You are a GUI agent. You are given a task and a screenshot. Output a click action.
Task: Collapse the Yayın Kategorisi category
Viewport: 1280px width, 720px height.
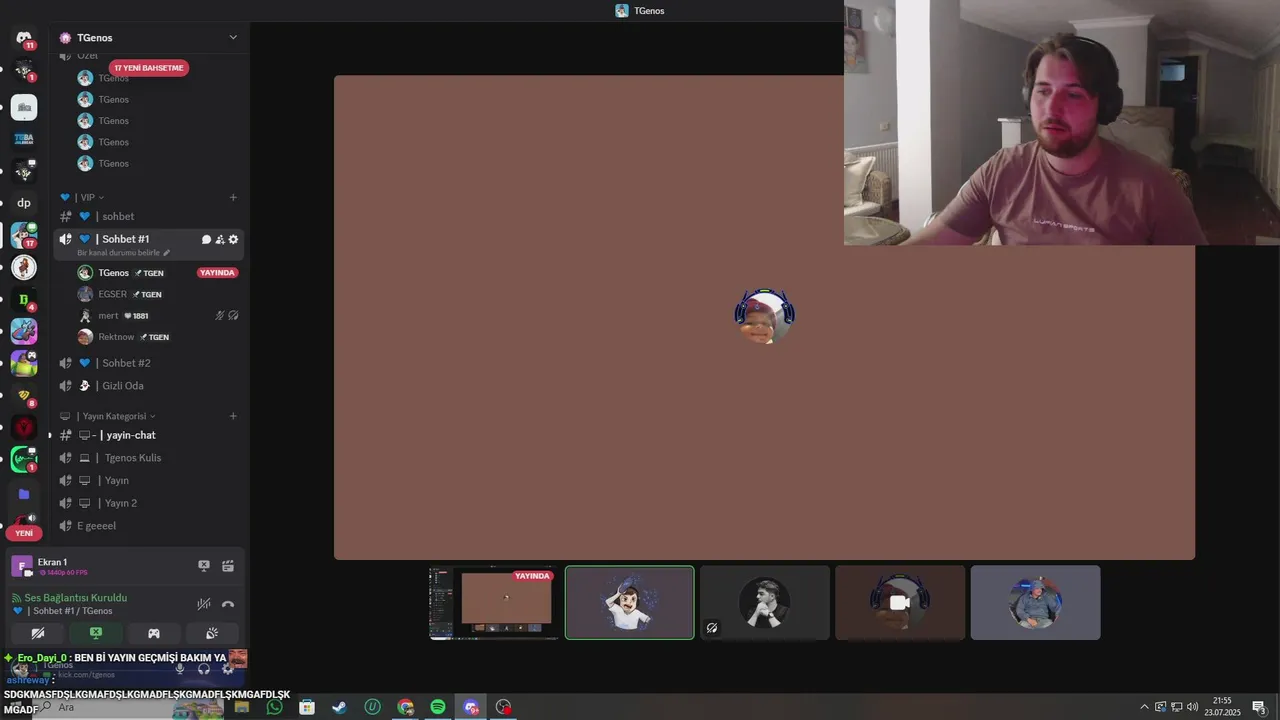[x=108, y=416]
